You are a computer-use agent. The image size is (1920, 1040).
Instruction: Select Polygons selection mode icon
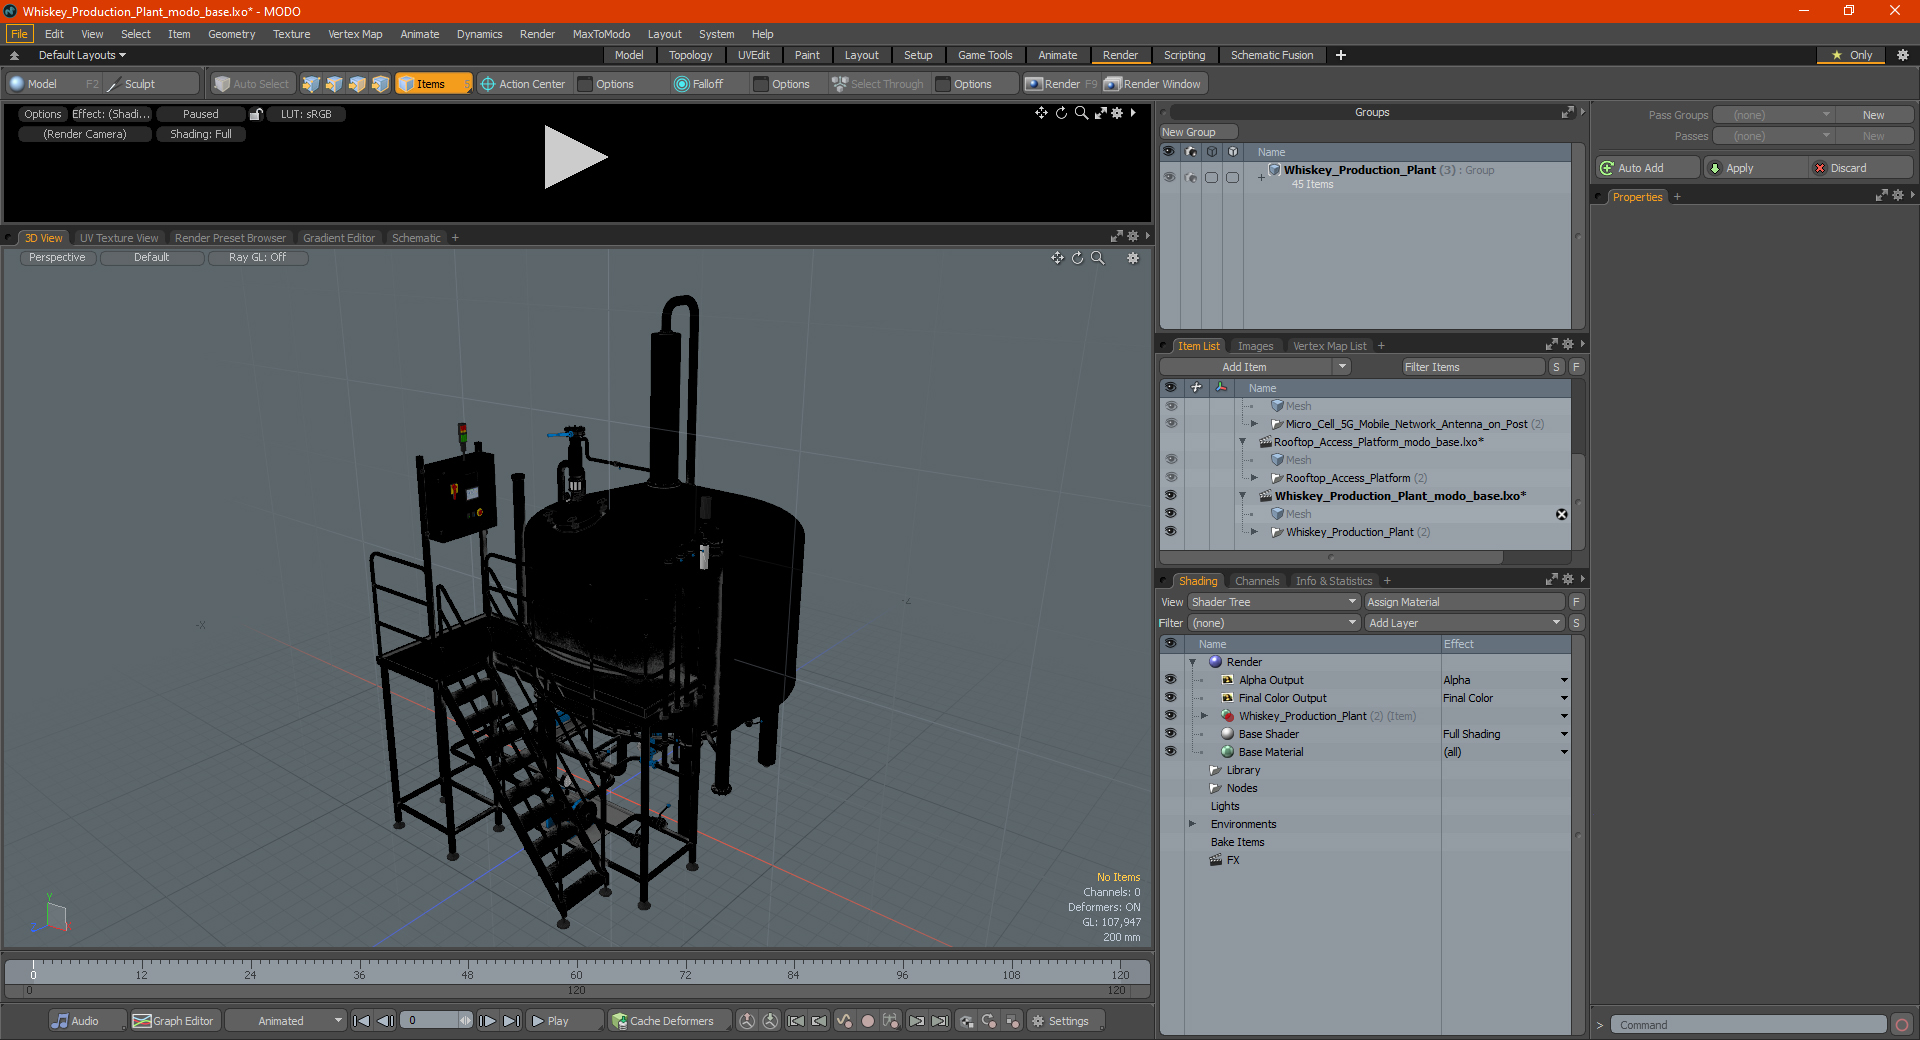(357, 84)
